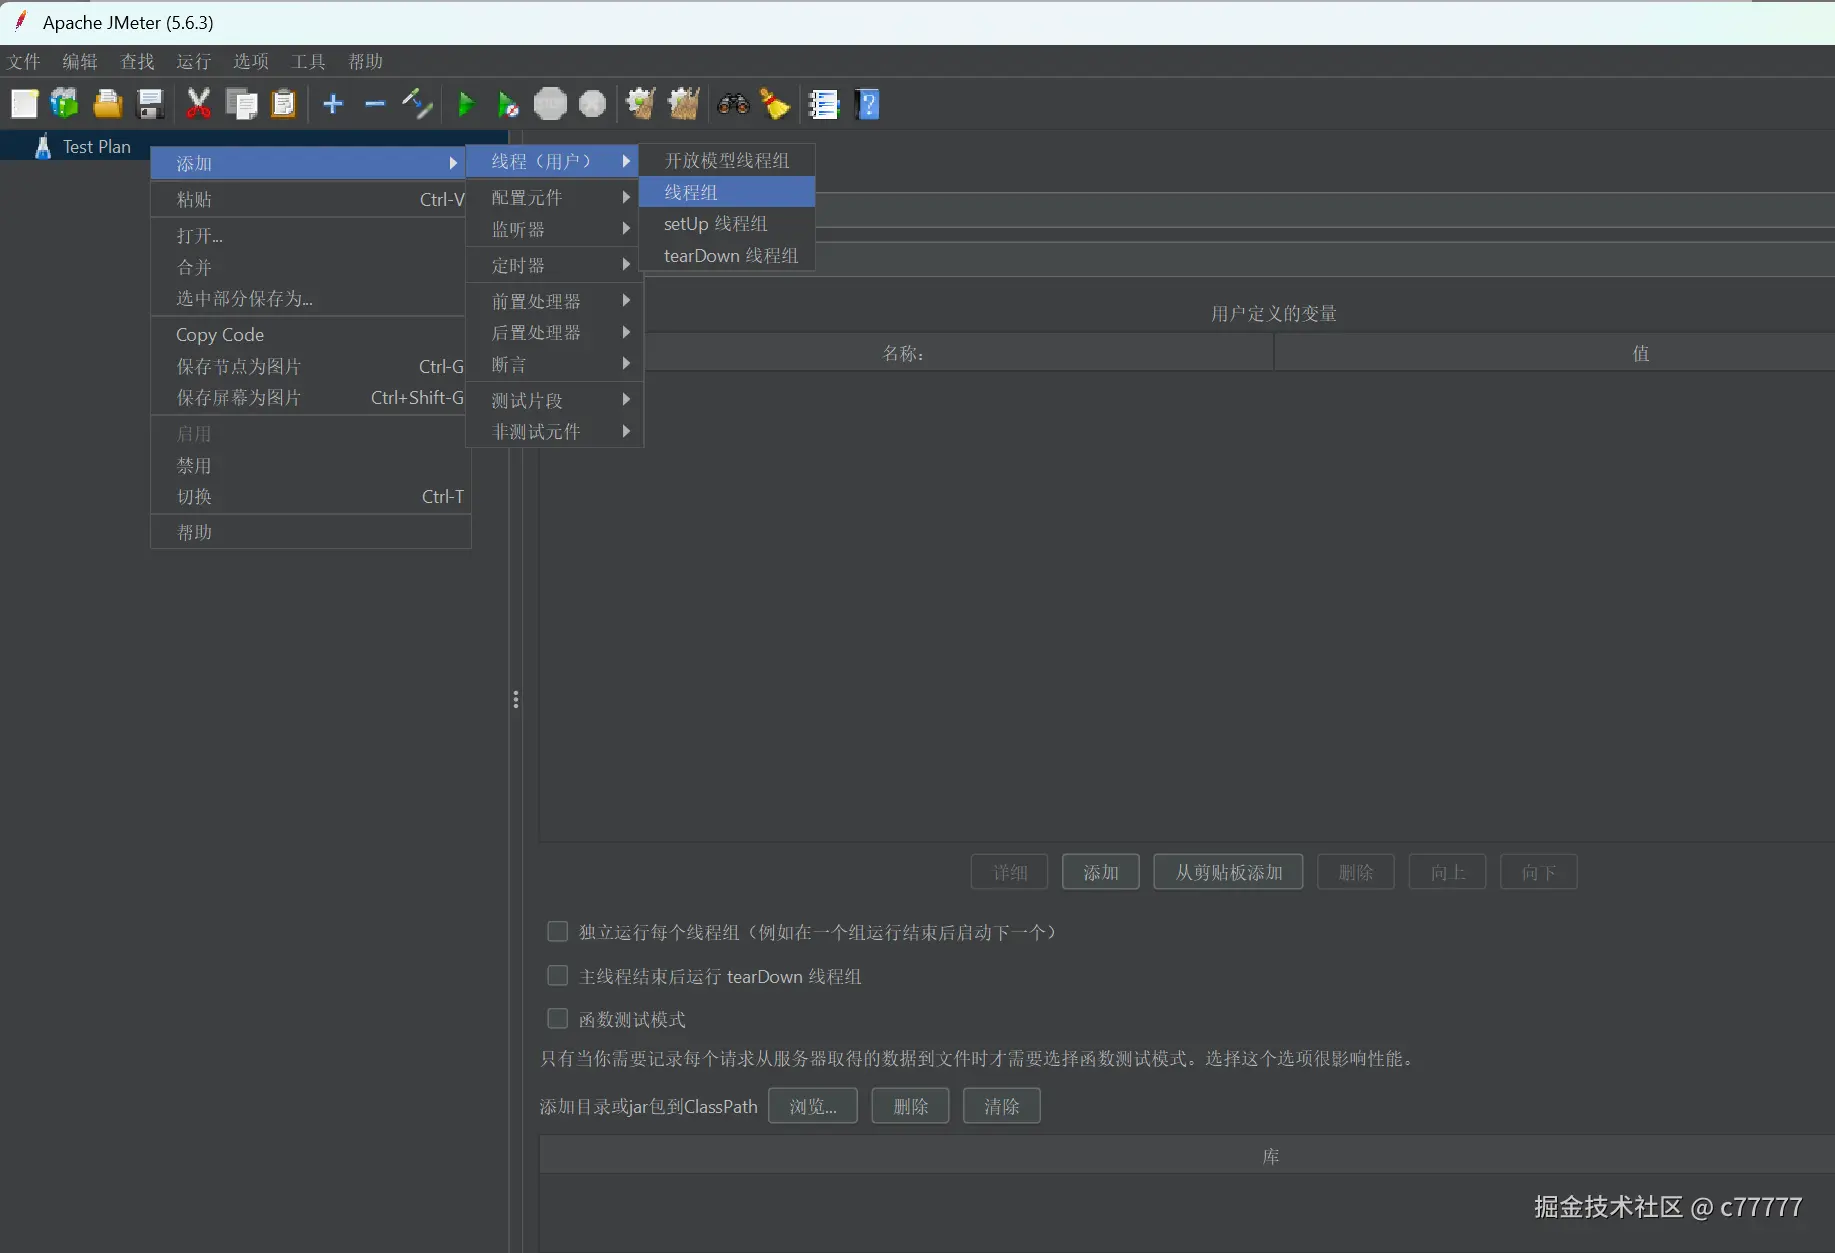The image size is (1835, 1253).
Task: Choose 线程组 from the thread submenu
Action: (727, 192)
